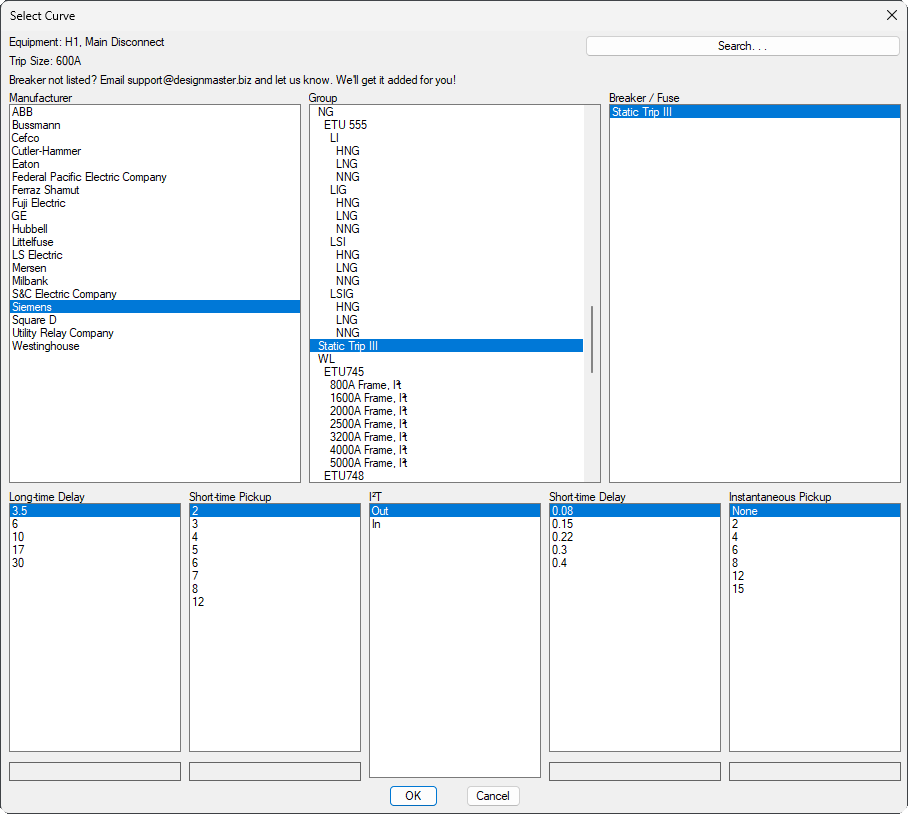Confirm the selection with the OK button
The height and width of the screenshot is (814, 908).
(x=413, y=795)
